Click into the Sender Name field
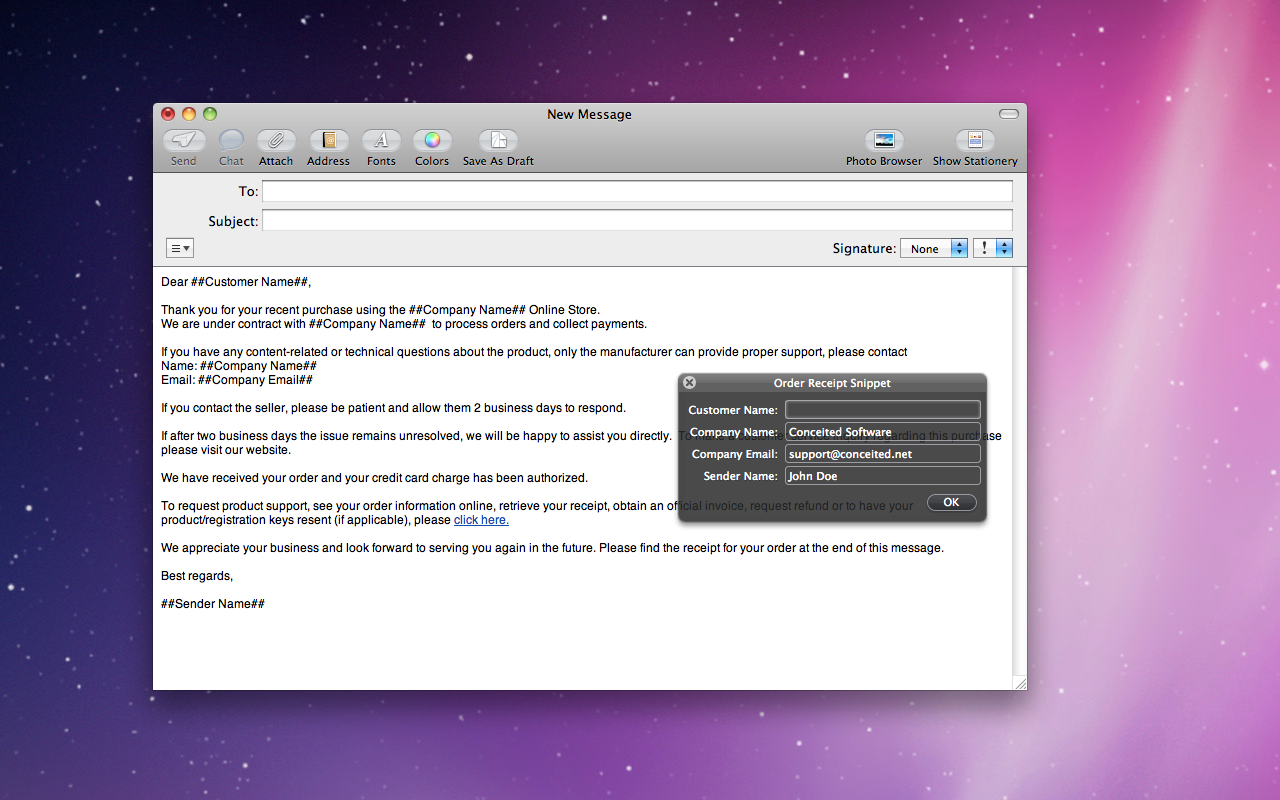 pyautogui.click(x=882, y=476)
